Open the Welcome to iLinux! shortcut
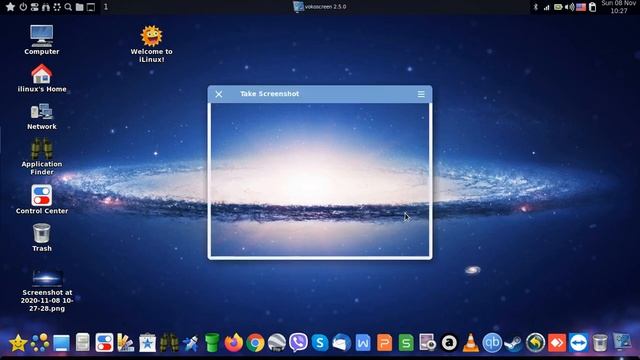 pos(151,44)
